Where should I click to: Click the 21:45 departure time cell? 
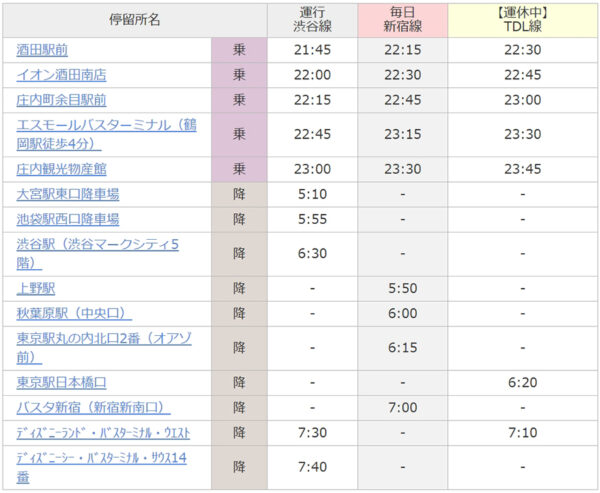pos(312,50)
